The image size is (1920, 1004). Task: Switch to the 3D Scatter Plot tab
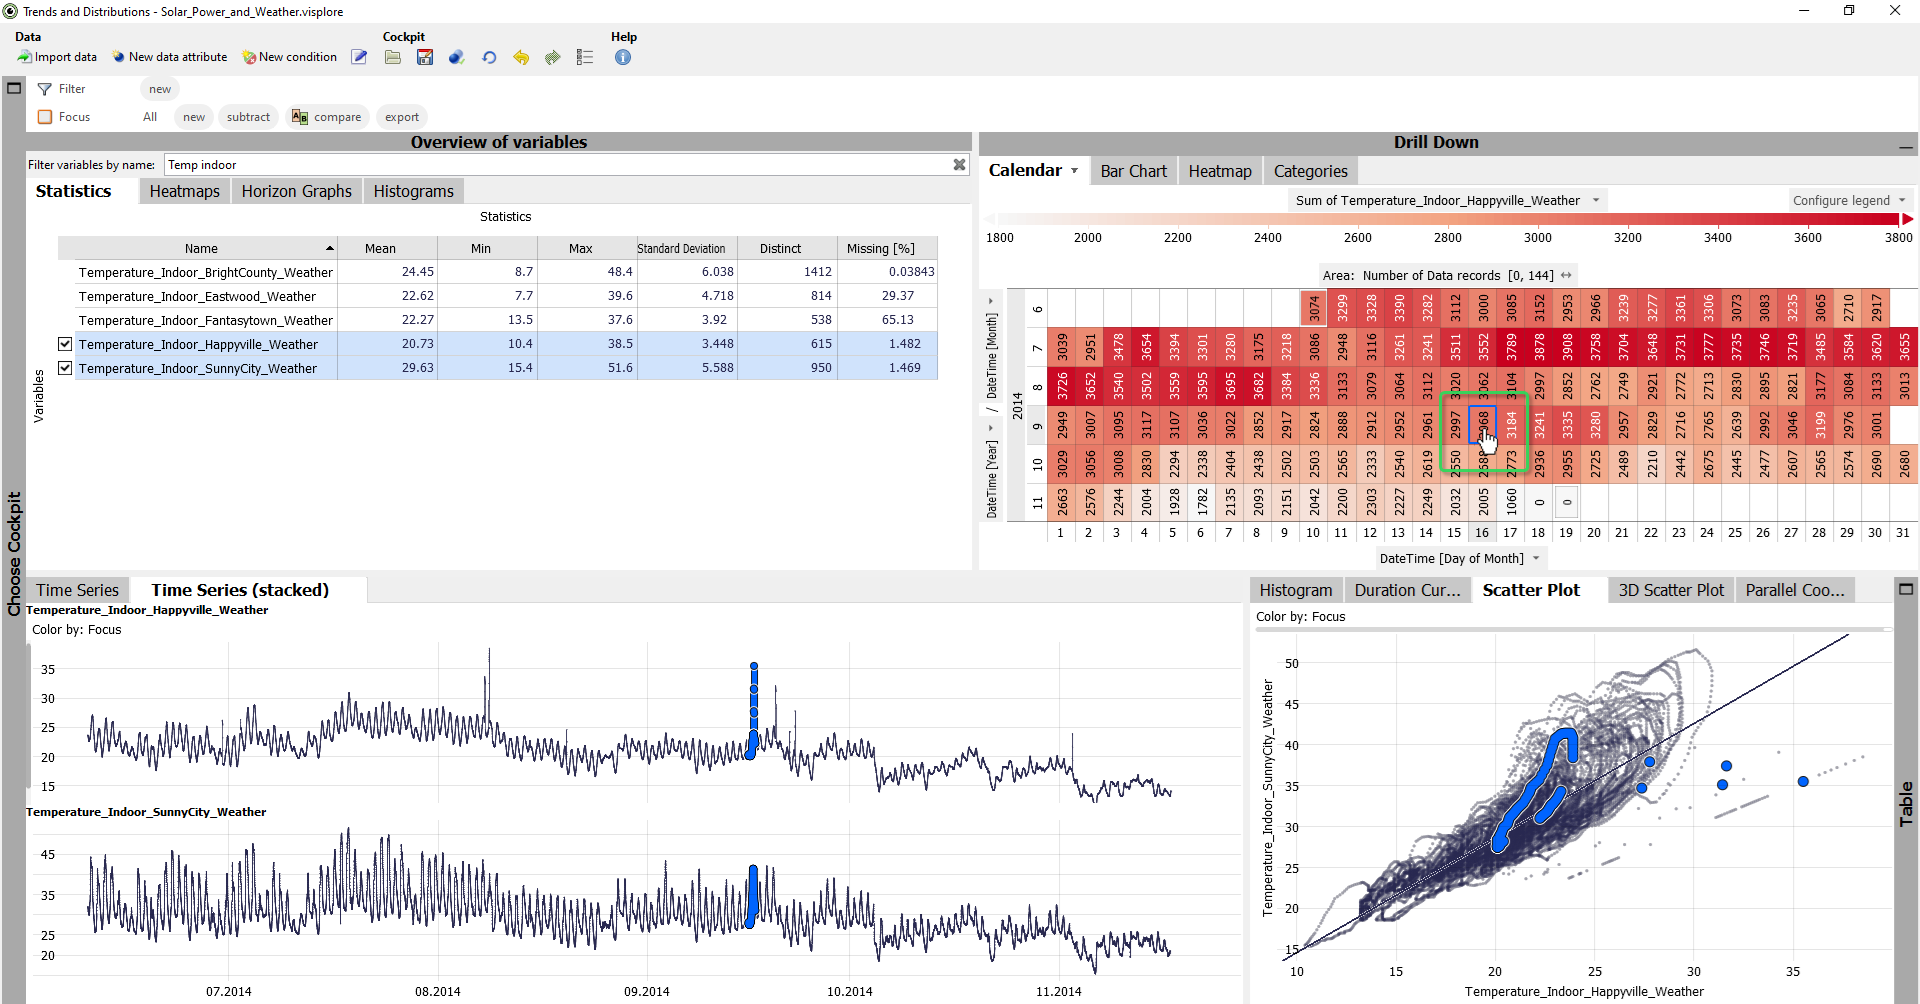tap(1670, 590)
